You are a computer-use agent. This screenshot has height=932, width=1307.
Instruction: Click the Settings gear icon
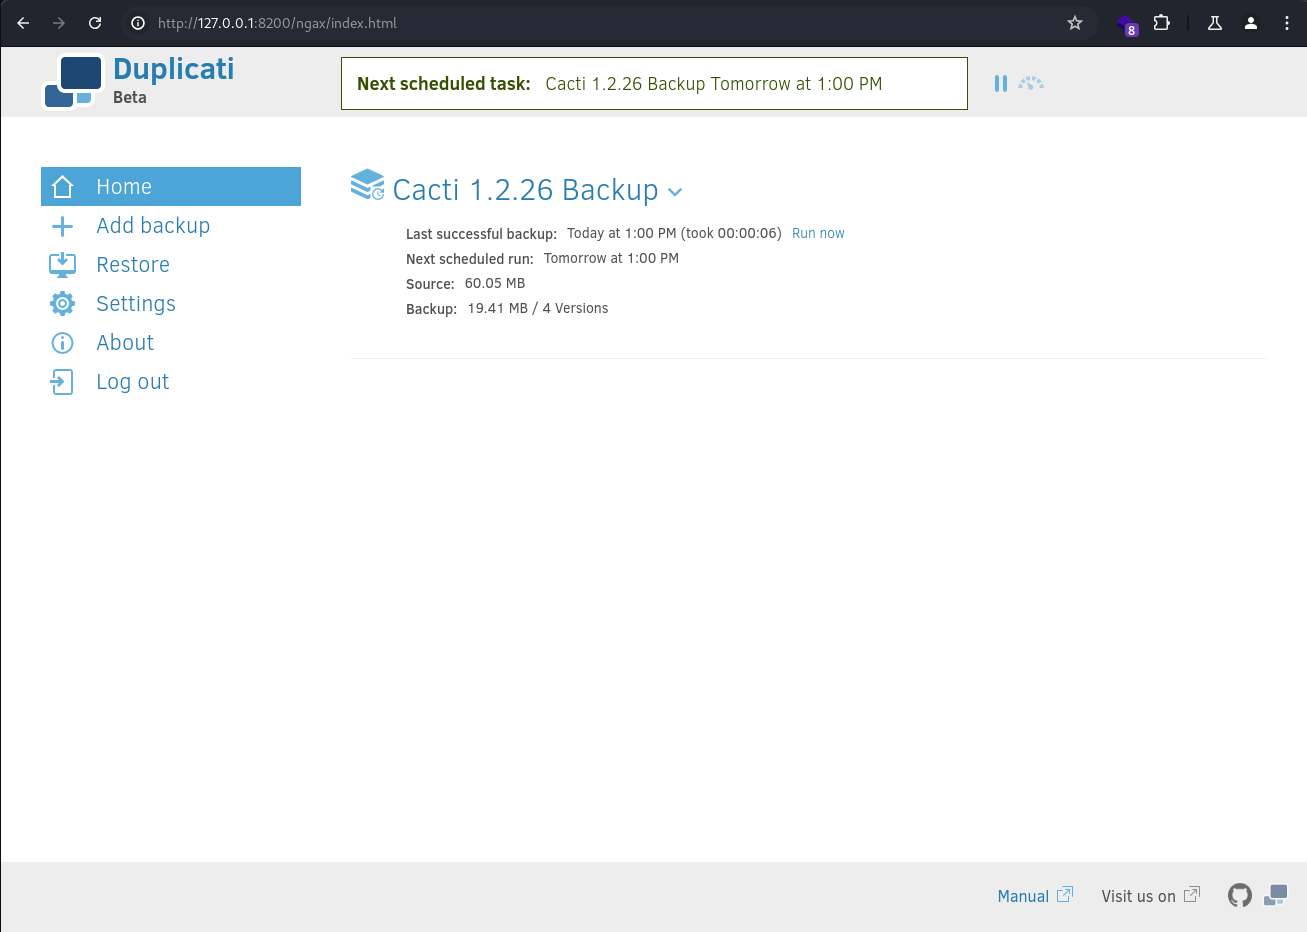62,304
